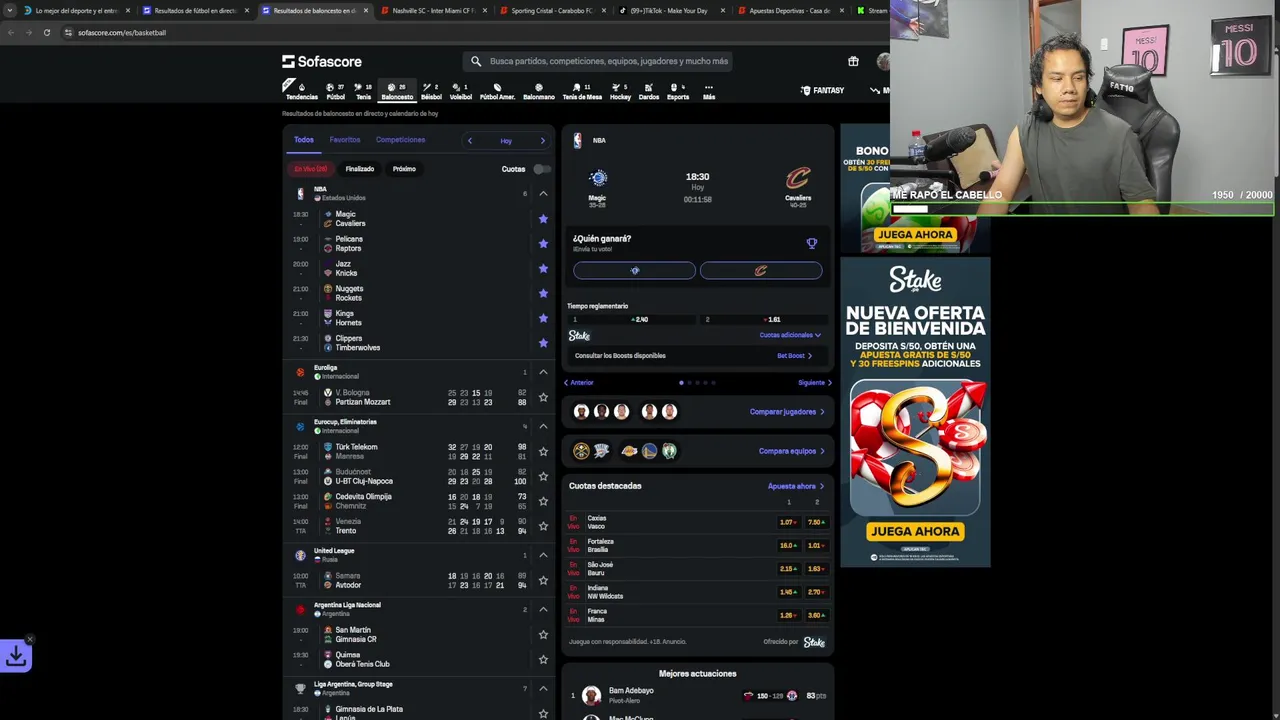Image resolution: width=1280 pixels, height=720 pixels.
Task: Go to previous day arrow
Action: click(470, 141)
